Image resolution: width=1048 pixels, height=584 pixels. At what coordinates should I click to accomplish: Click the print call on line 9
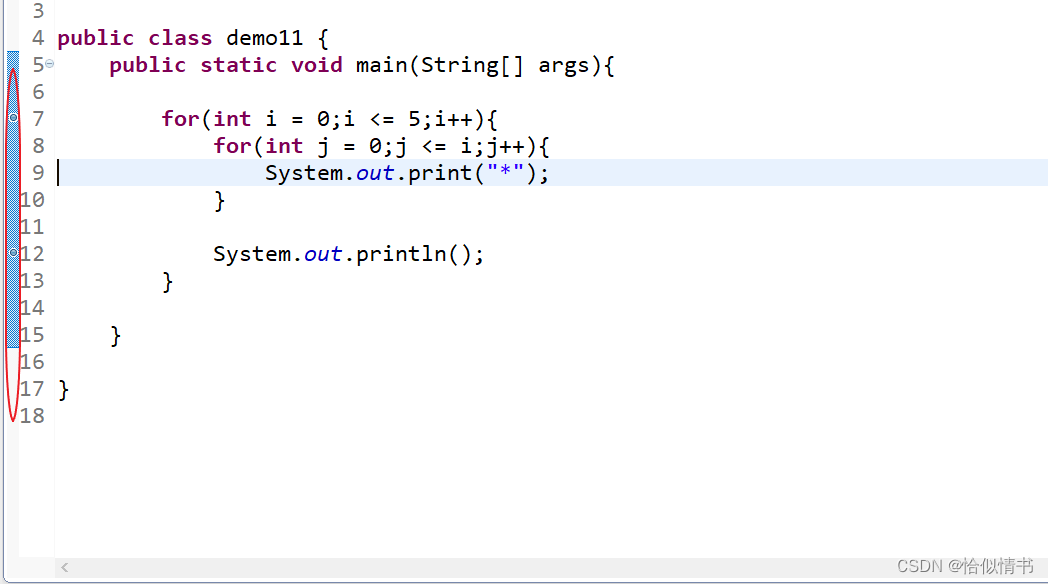click(x=440, y=173)
